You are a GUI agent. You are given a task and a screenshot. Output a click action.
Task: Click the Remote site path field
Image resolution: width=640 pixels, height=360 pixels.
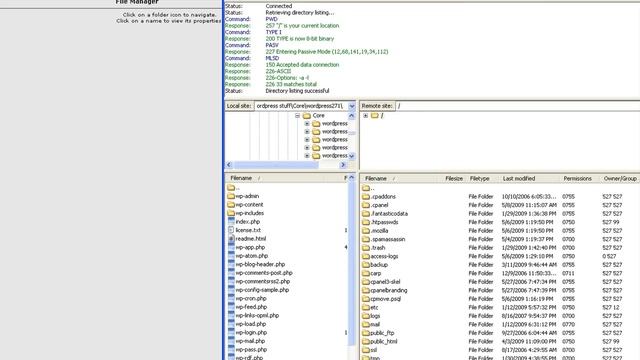point(517,106)
